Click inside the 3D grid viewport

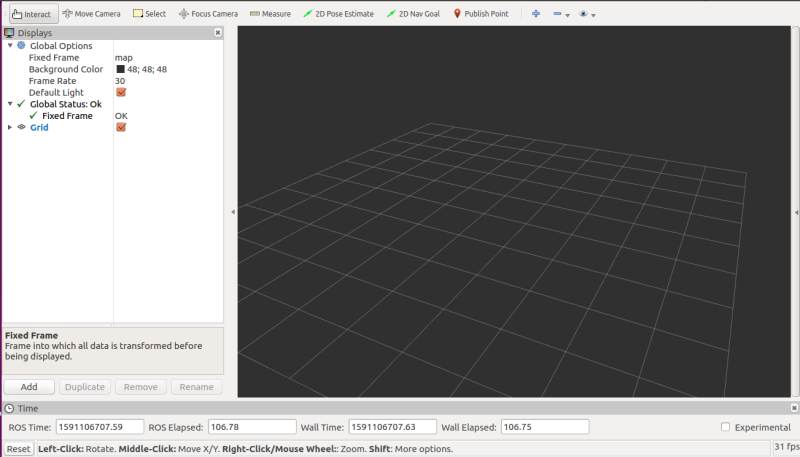click(514, 212)
